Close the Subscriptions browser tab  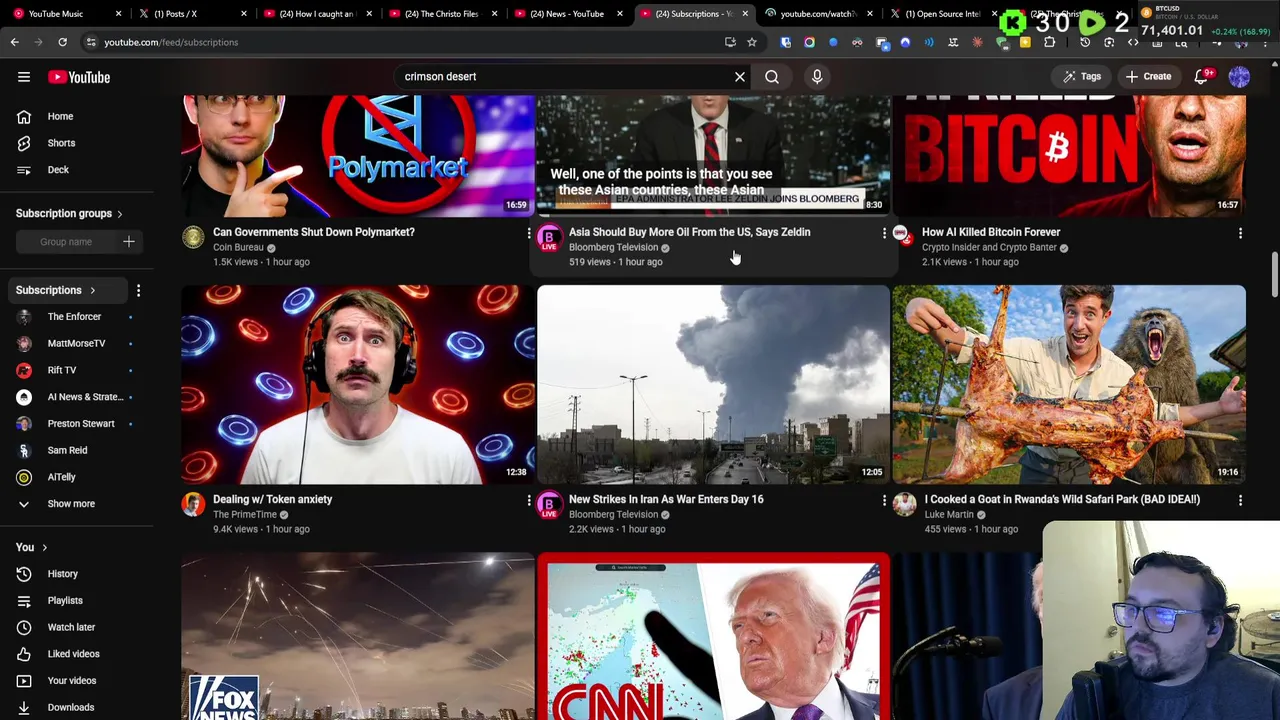point(745,14)
